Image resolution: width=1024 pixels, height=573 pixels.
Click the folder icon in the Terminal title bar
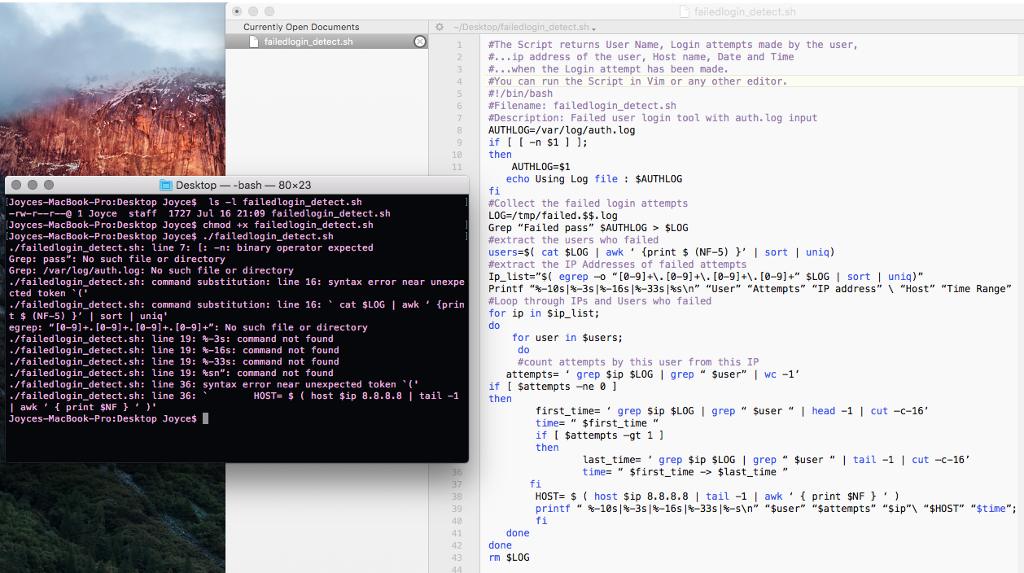click(166, 185)
